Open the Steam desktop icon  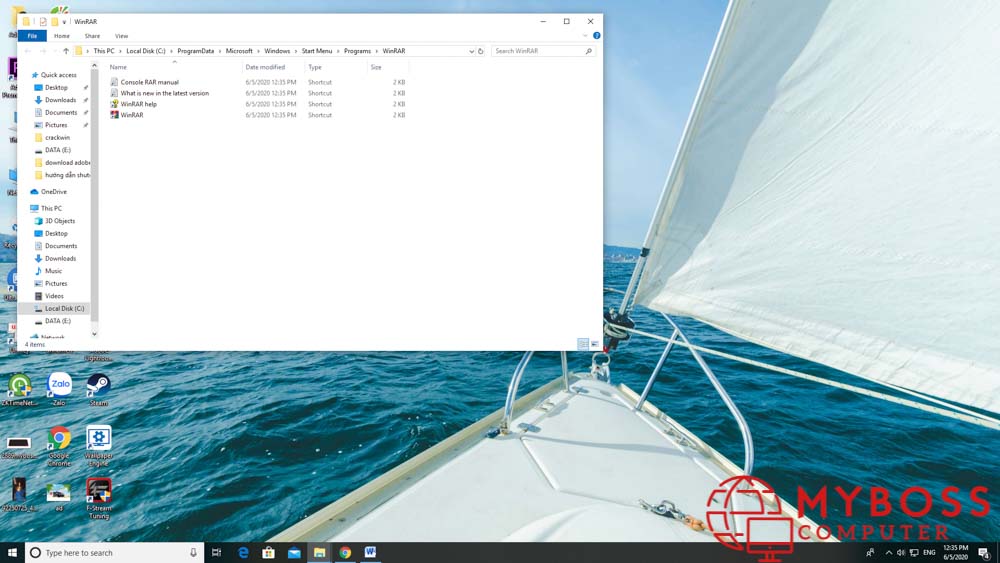coord(98,386)
